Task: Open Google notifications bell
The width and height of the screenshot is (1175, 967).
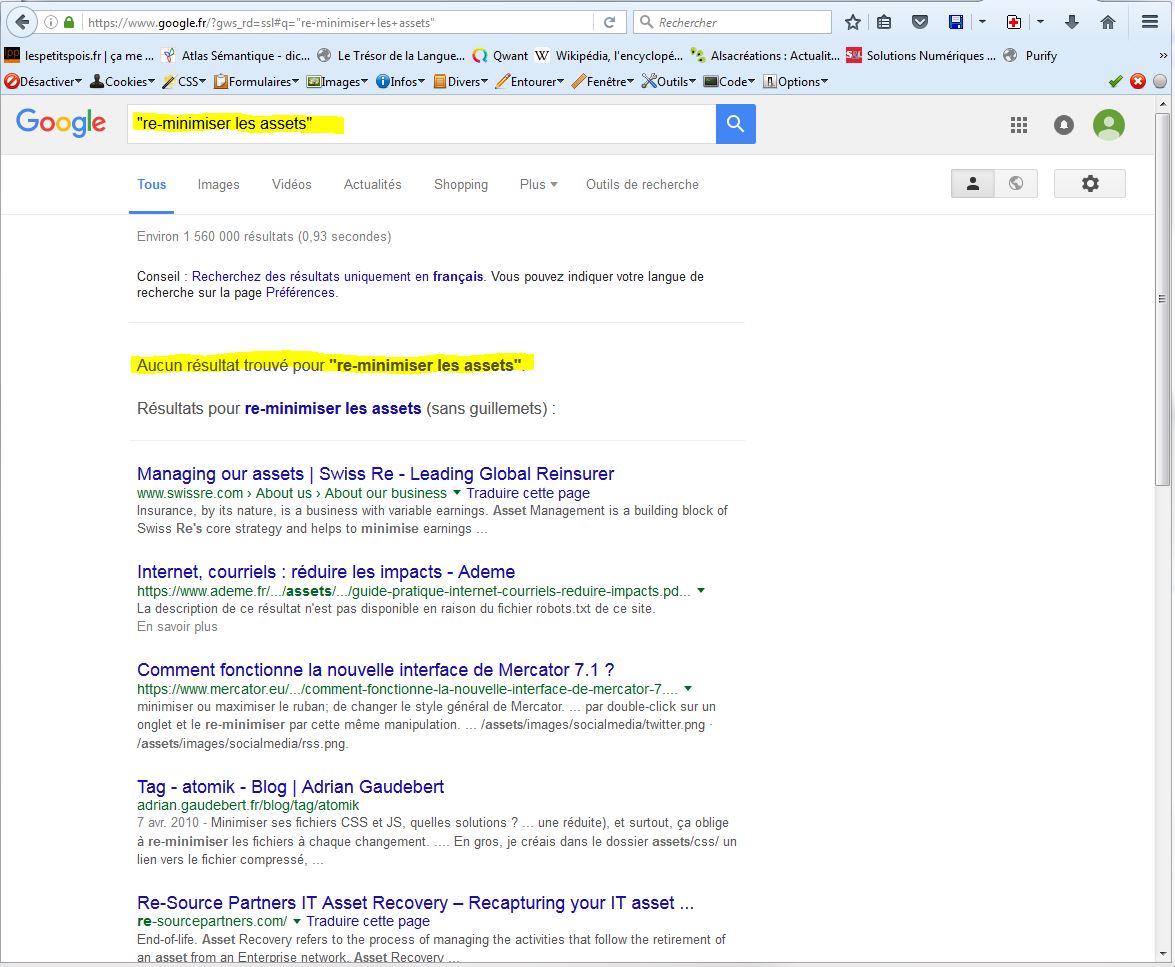Action: [x=1064, y=125]
